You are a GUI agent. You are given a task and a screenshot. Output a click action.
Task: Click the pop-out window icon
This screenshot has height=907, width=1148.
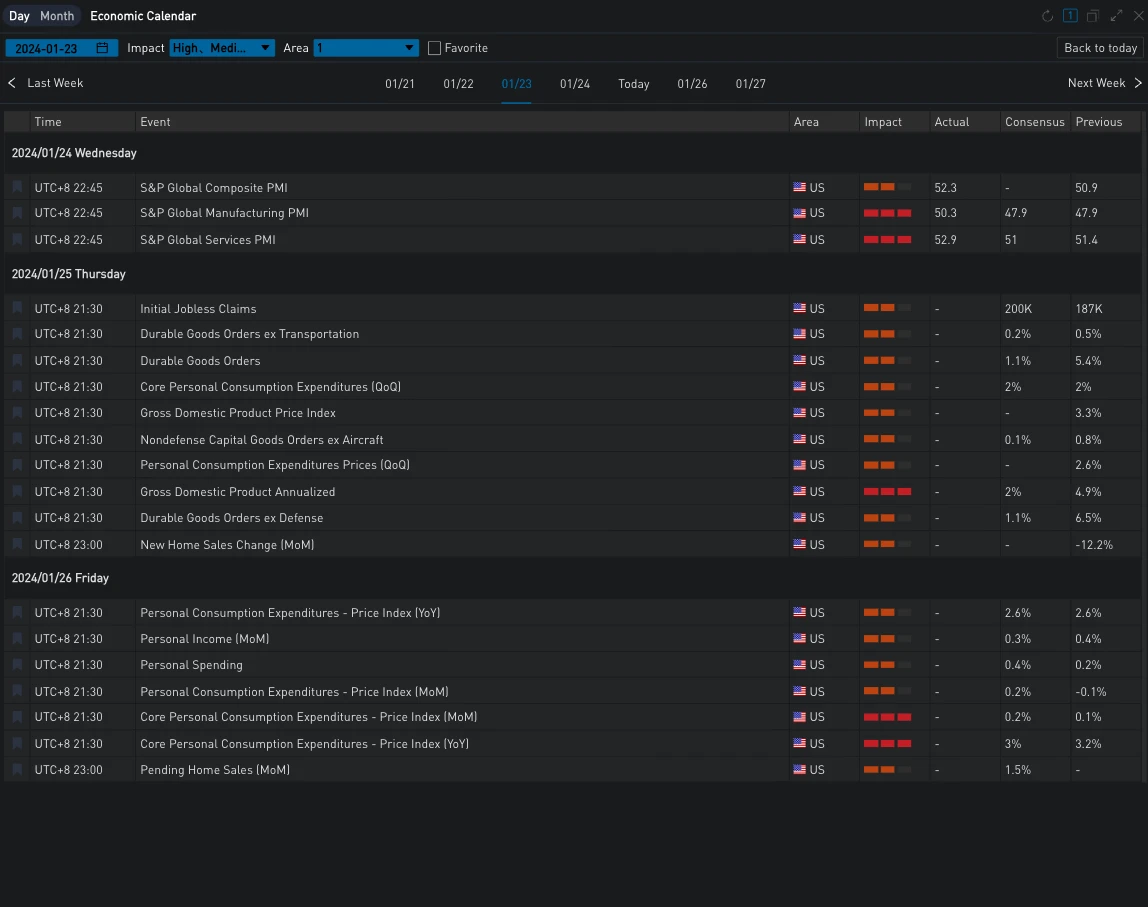click(1093, 16)
